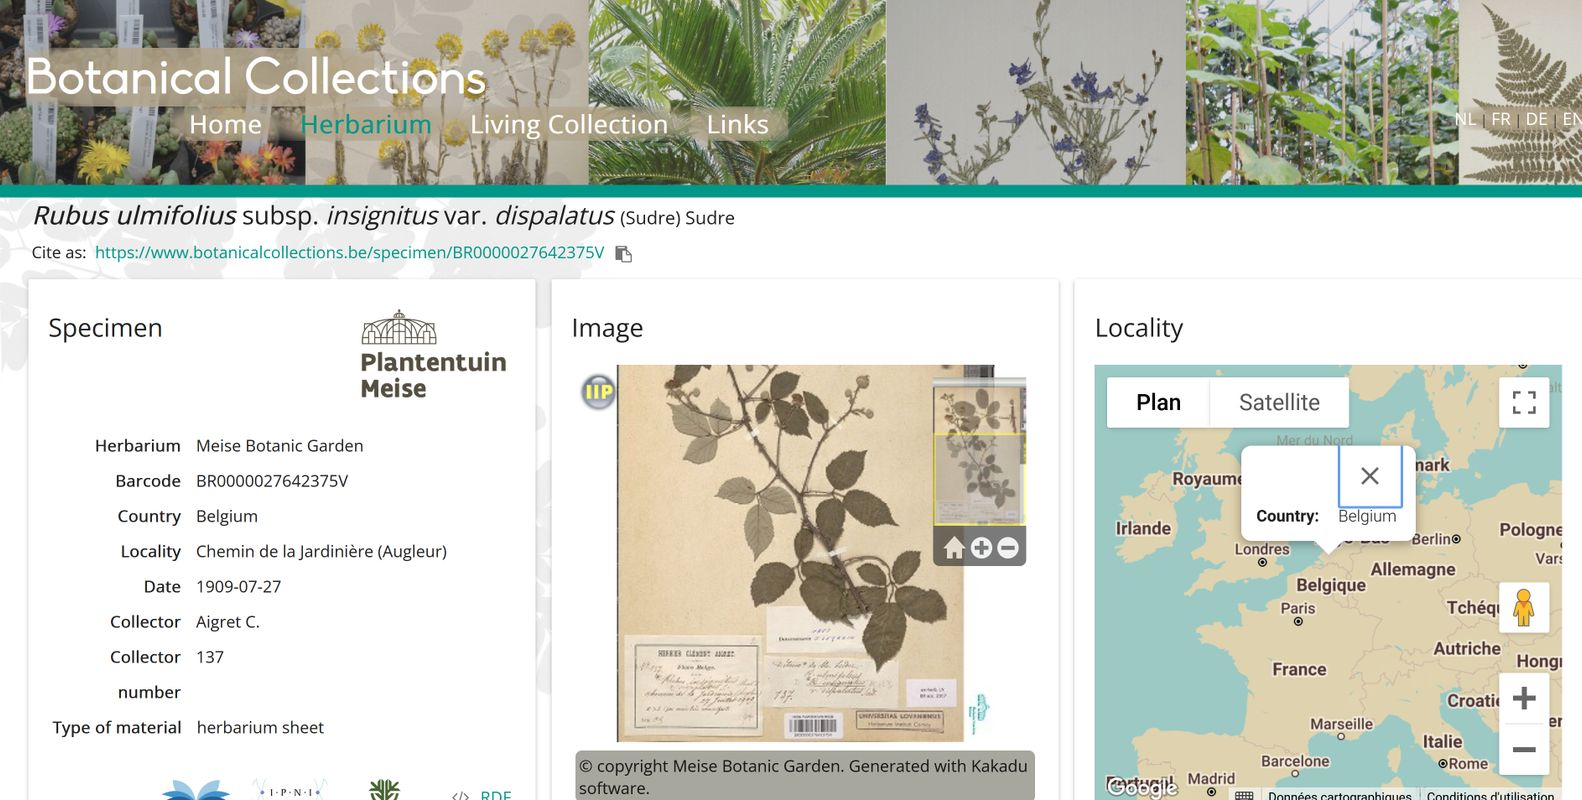
Task: Click the IIP logo in image viewer
Action: click(x=598, y=392)
